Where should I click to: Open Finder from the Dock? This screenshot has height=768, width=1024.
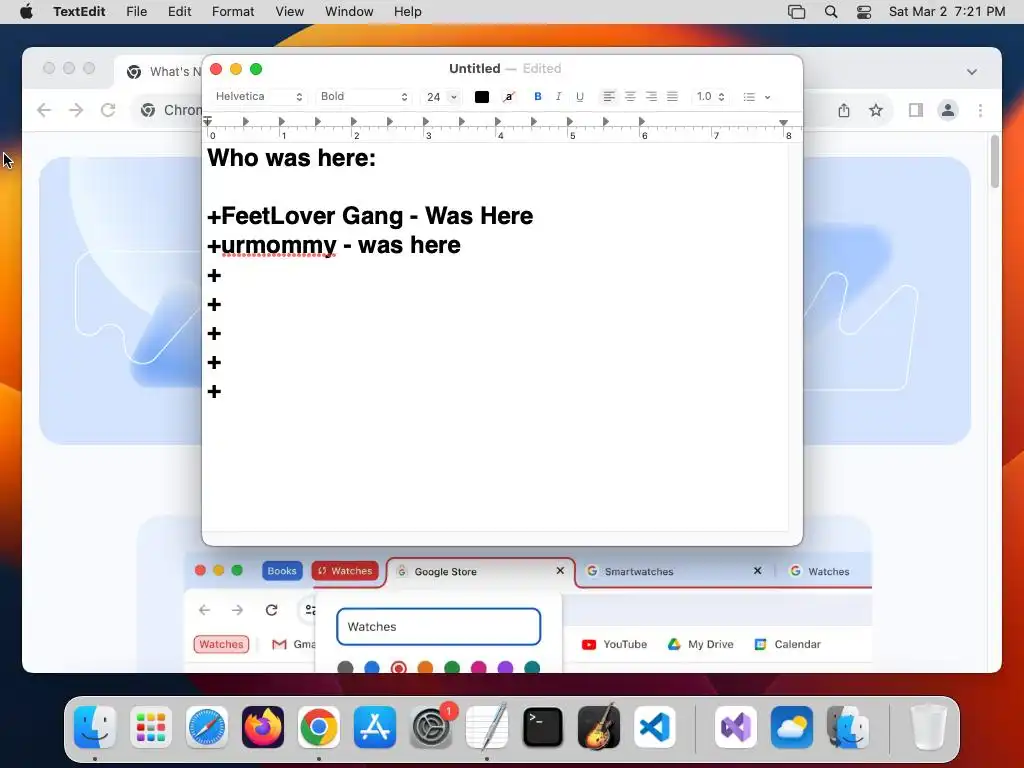pyautogui.click(x=95, y=727)
